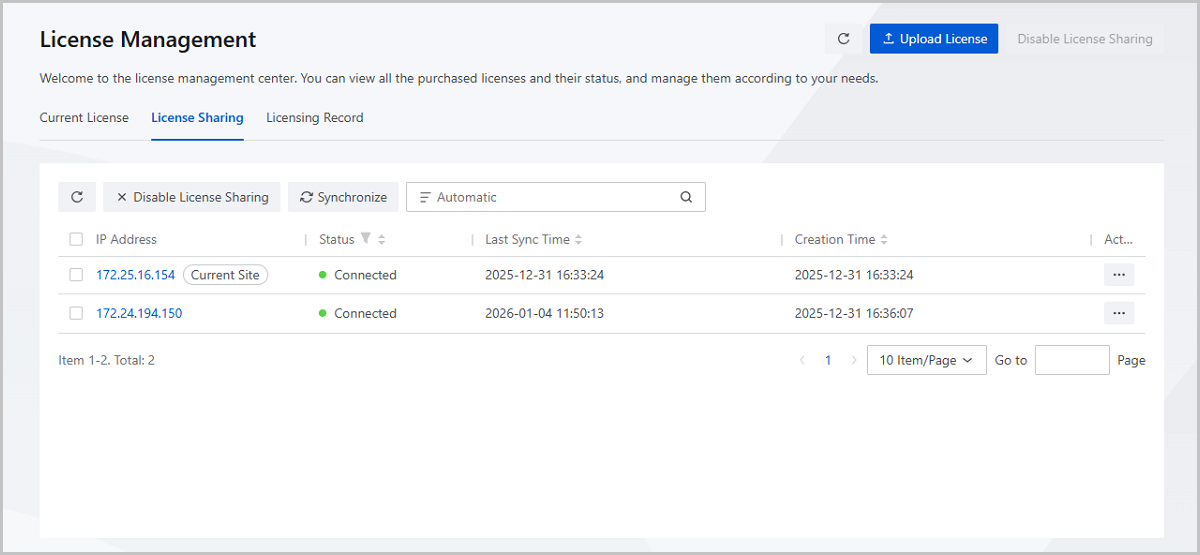Viewport: 1200px width, 555px height.
Task: Select all rows with header checkbox
Action: [x=76, y=240]
